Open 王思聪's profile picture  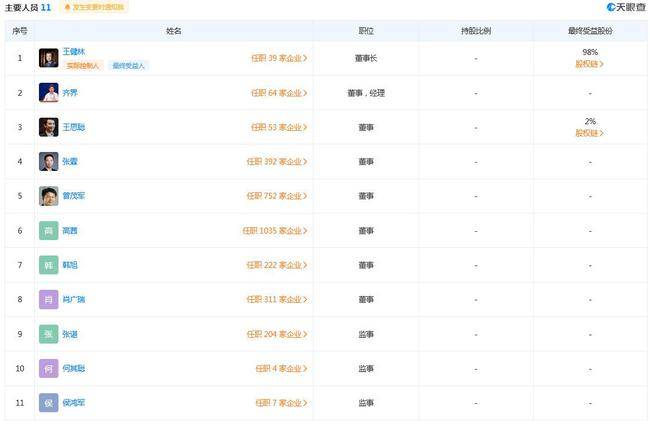coord(48,127)
